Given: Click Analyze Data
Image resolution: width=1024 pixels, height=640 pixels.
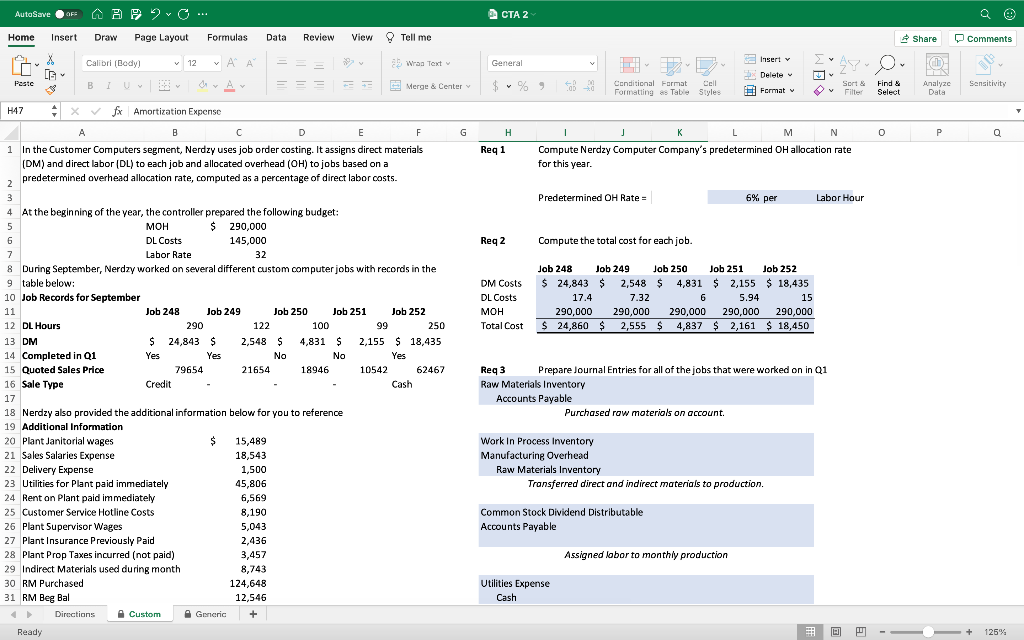Looking at the screenshot, I should [936, 76].
